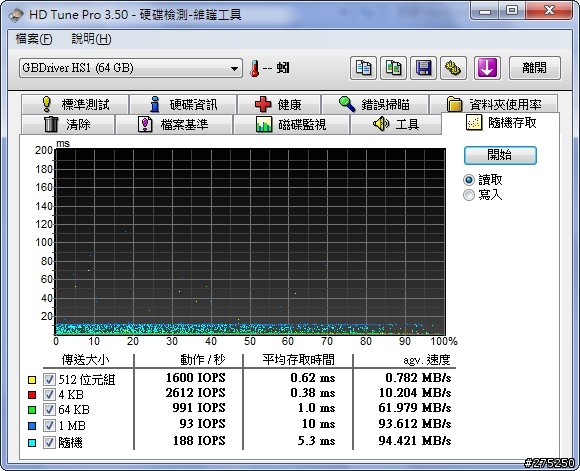Uncheck the 64 KB transfer size checkbox
This screenshot has height=471, width=580.
(49, 410)
